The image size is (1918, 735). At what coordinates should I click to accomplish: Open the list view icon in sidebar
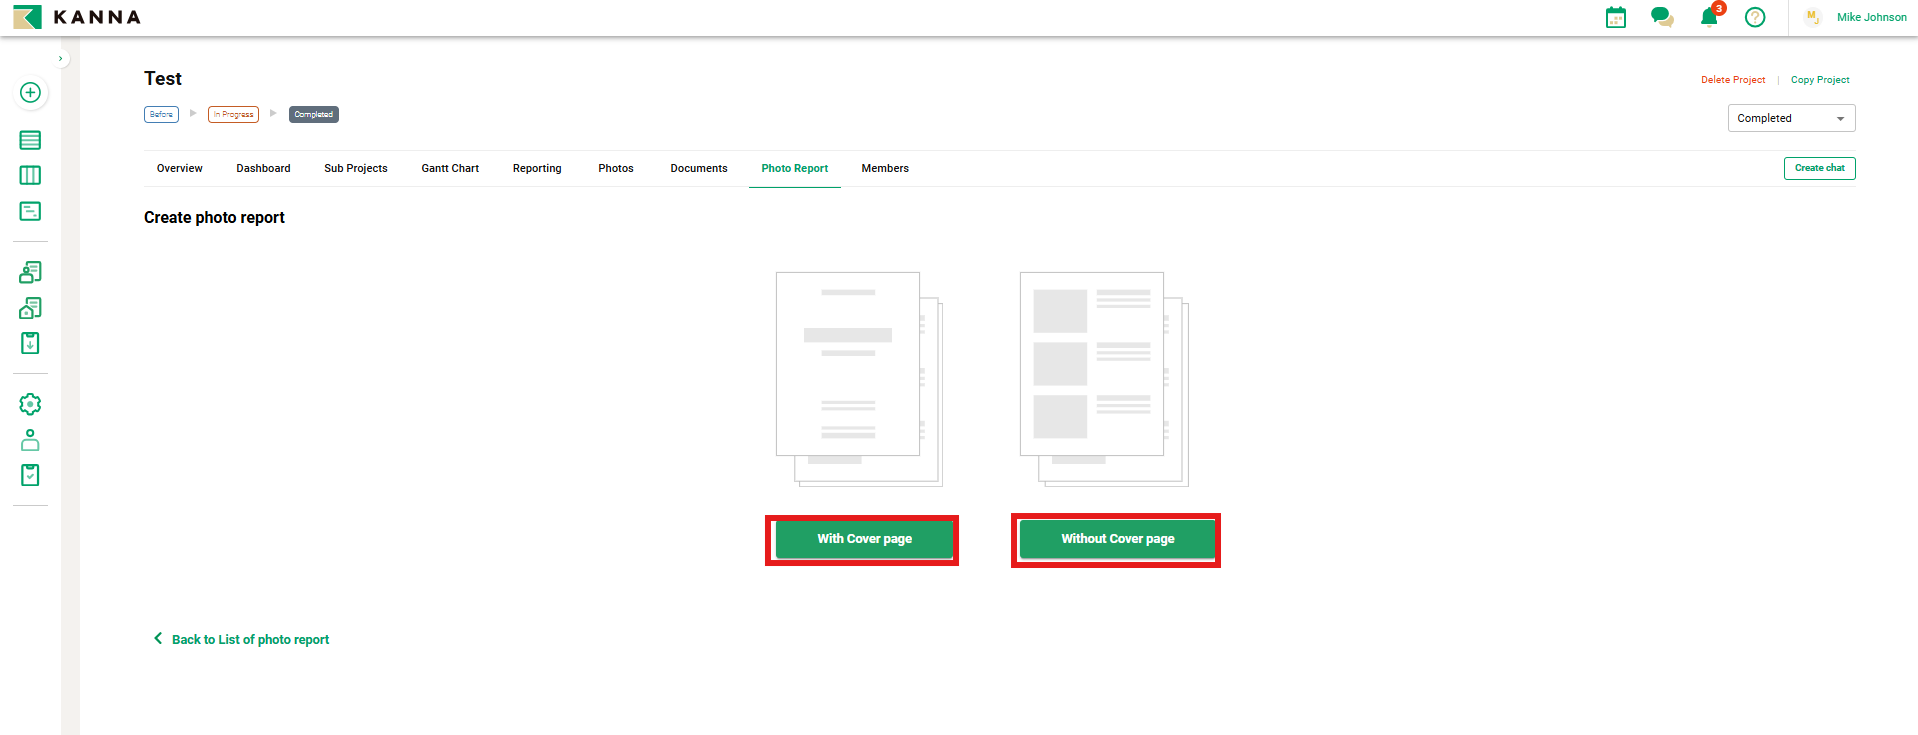pyautogui.click(x=30, y=140)
